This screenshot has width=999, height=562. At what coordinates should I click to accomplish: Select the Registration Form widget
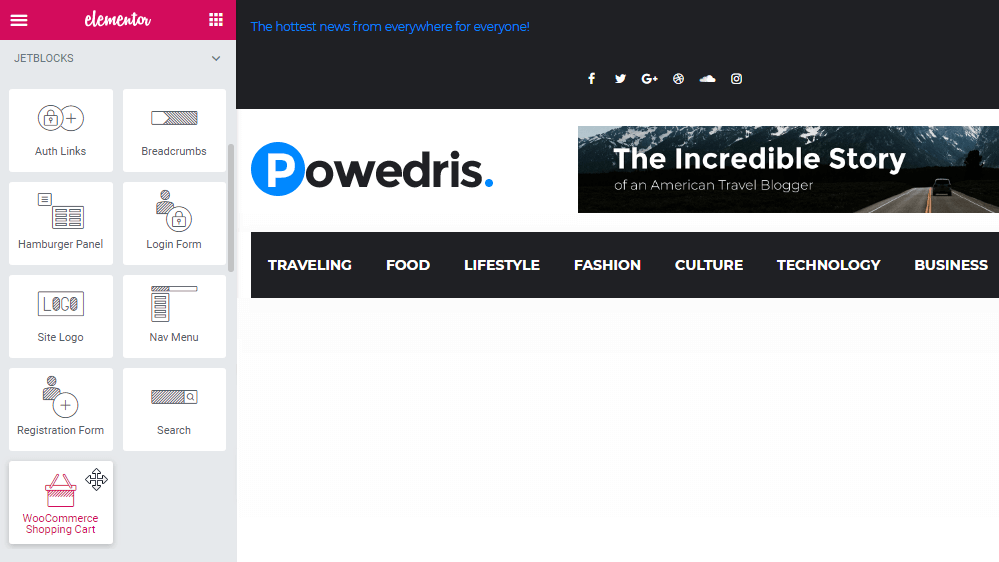(x=61, y=410)
